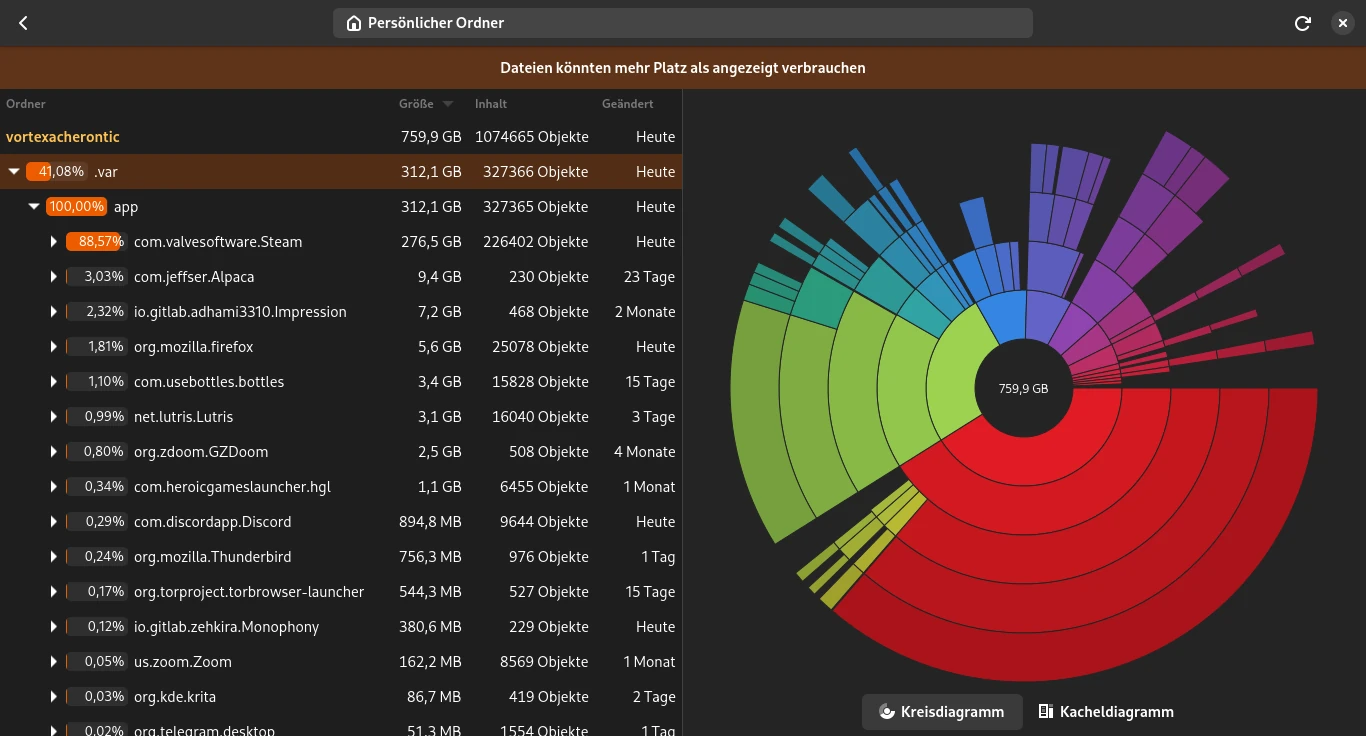The image size is (1366, 736).
Task: Close the window with the X icon
Action: [1342, 23]
